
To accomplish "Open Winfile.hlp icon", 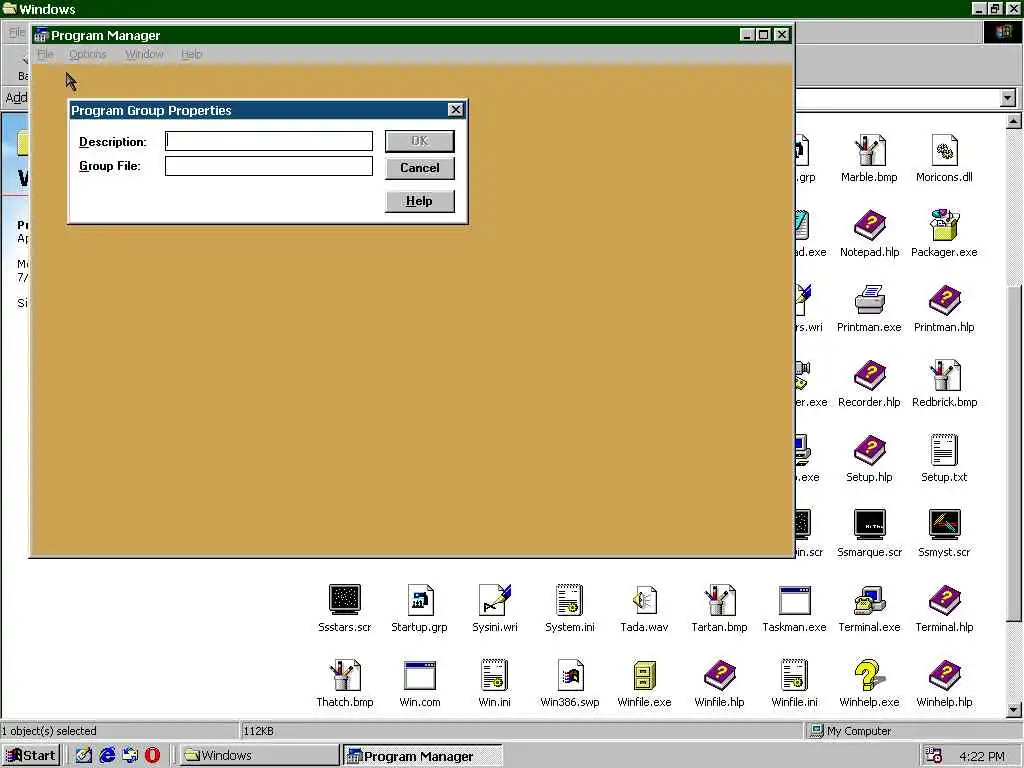I will pyautogui.click(x=719, y=675).
